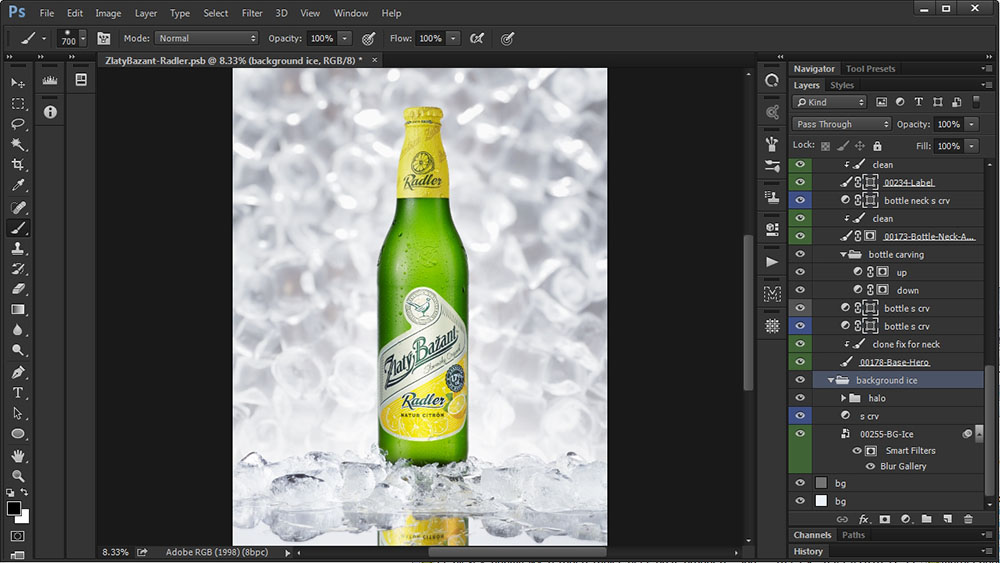The width and height of the screenshot is (1000, 563).
Task: Create new adjustment layer icon
Action: point(906,519)
